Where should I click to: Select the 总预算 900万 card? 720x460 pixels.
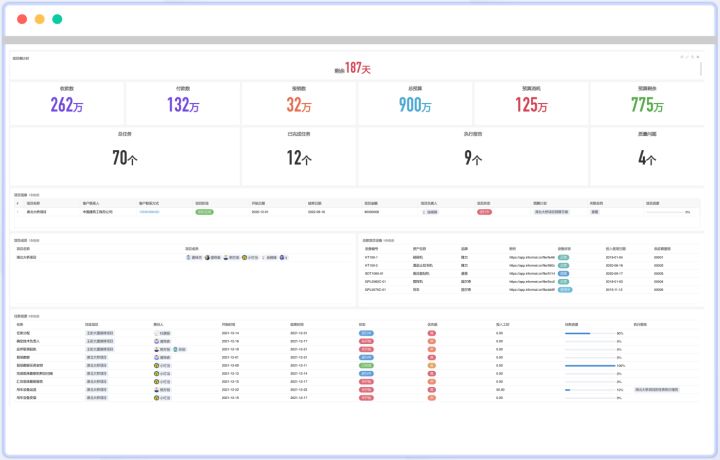(415, 102)
